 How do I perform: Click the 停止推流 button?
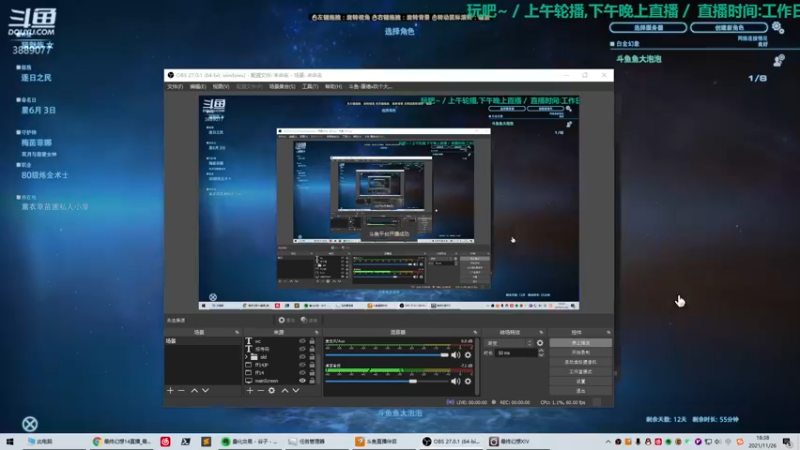[581, 343]
